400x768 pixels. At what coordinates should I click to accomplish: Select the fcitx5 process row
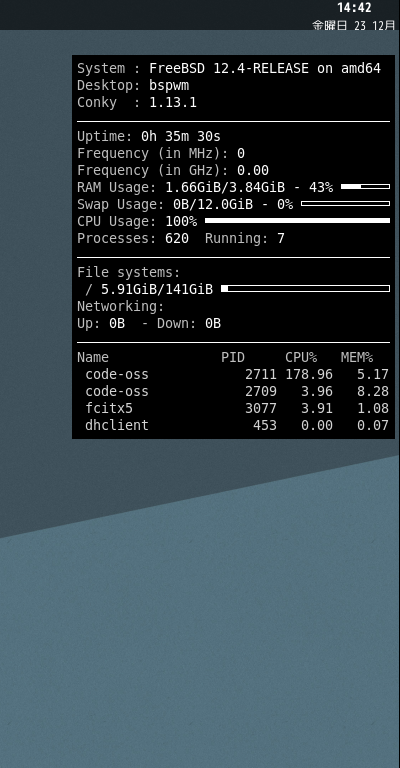tap(236, 408)
